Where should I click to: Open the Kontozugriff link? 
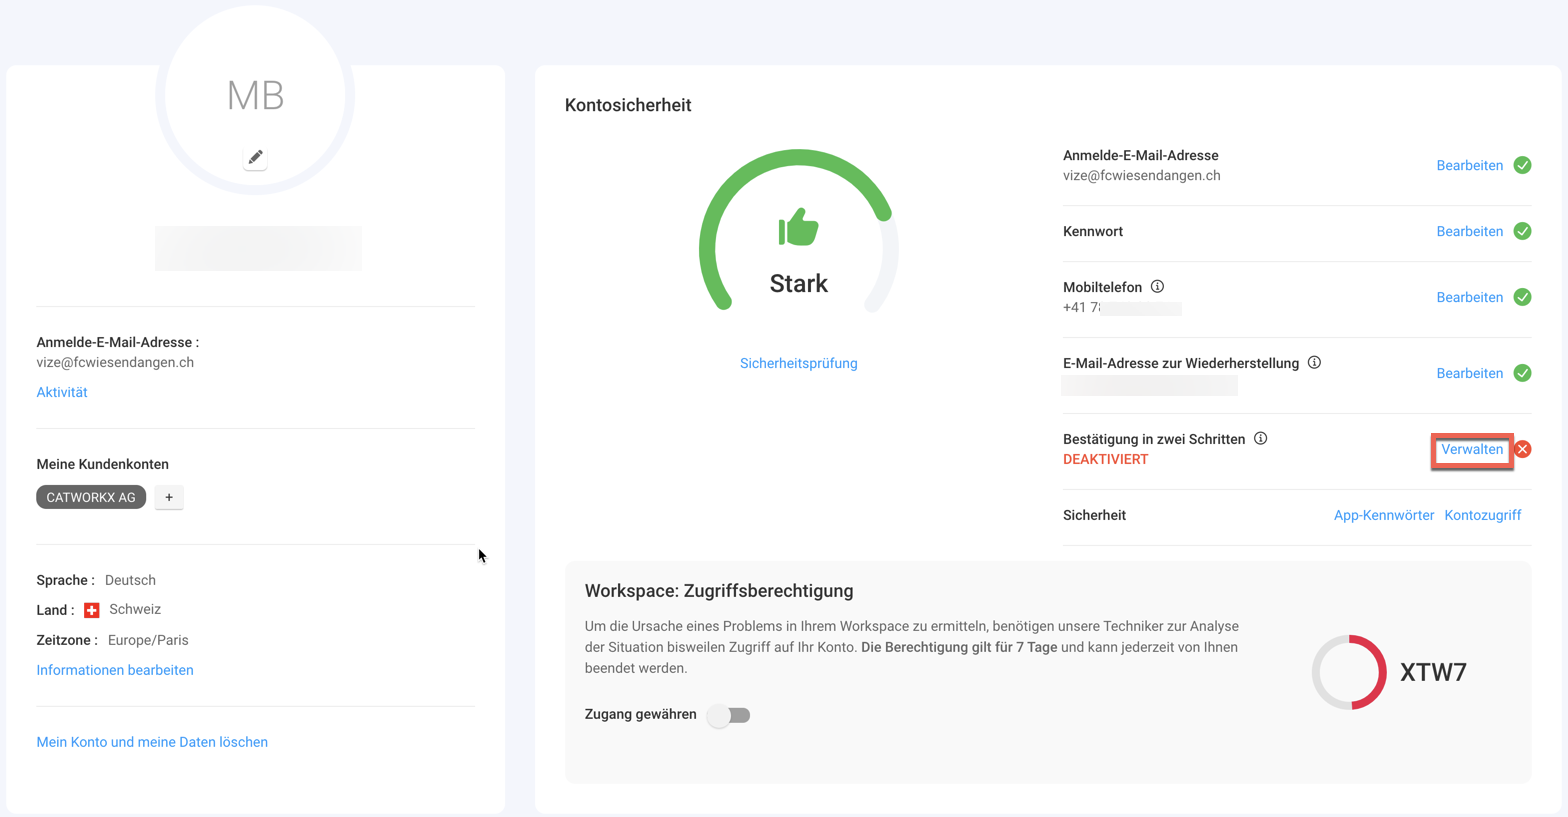pyautogui.click(x=1482, y=516)
